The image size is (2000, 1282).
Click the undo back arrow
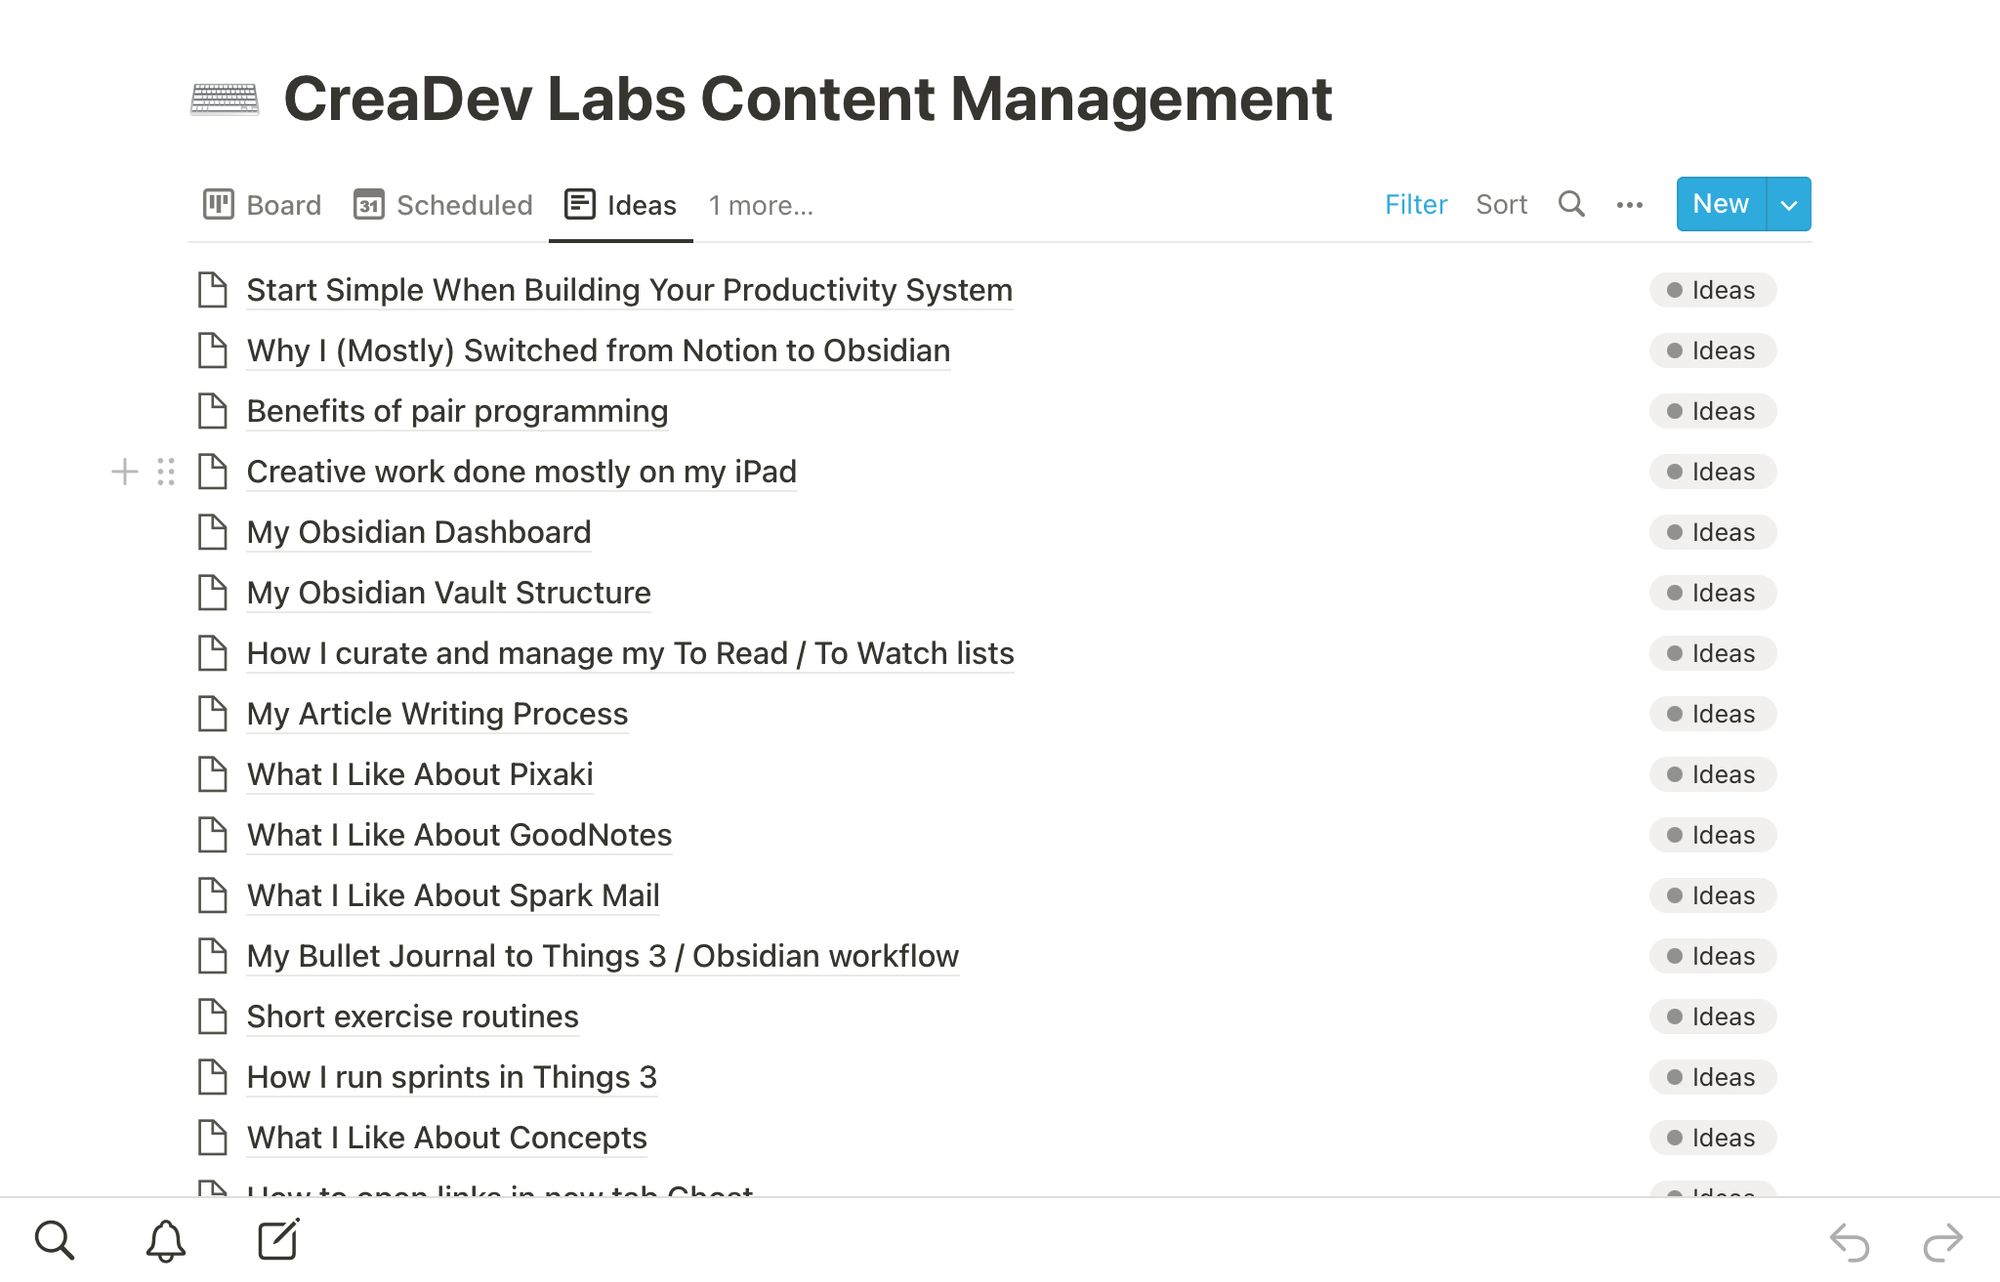[1849, 1242]
